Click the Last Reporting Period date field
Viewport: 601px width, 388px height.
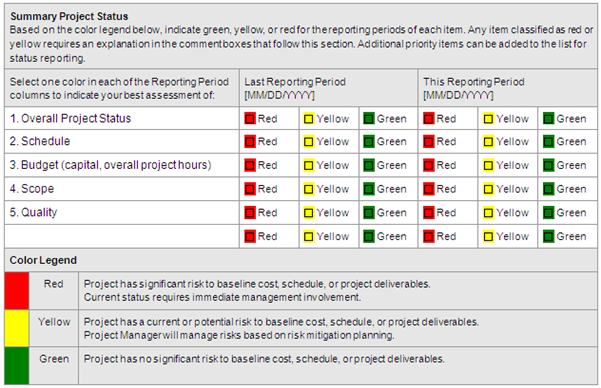coord(279,95)
